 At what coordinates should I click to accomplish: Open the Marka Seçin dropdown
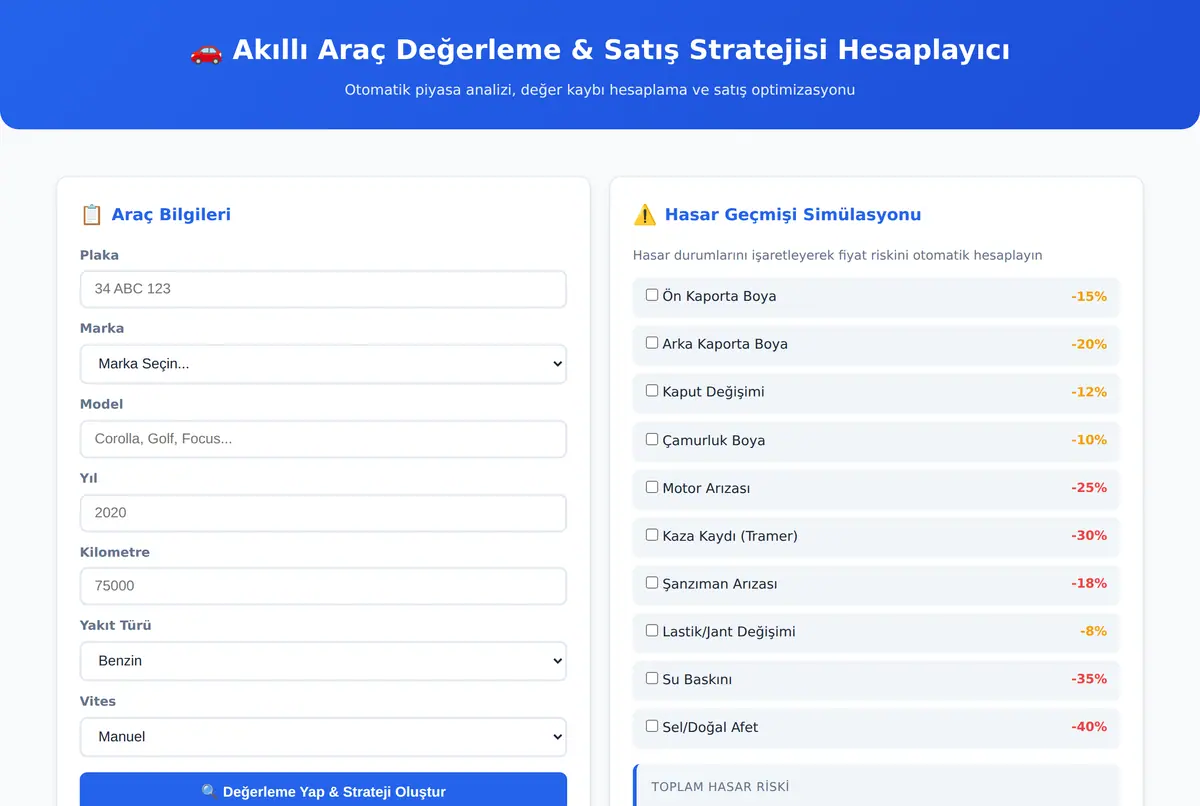pyautogui.click(x=323, y=364)
